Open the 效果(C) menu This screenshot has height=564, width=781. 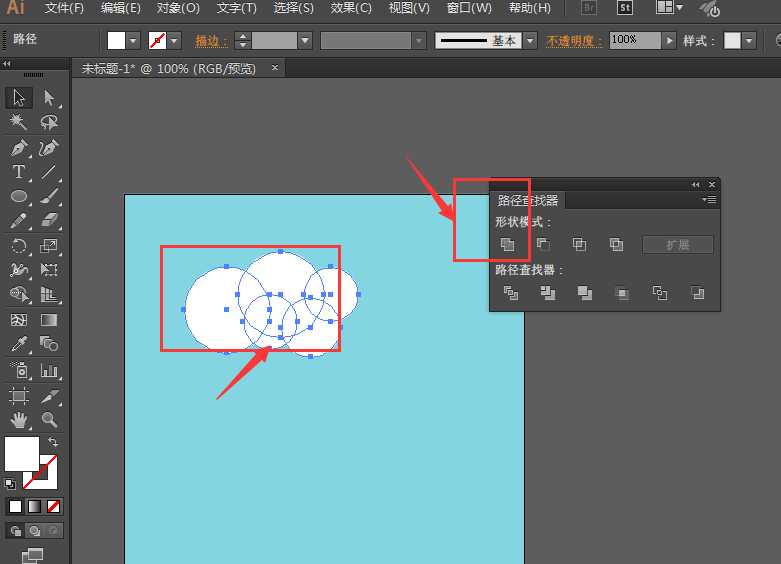pos(351,8)
